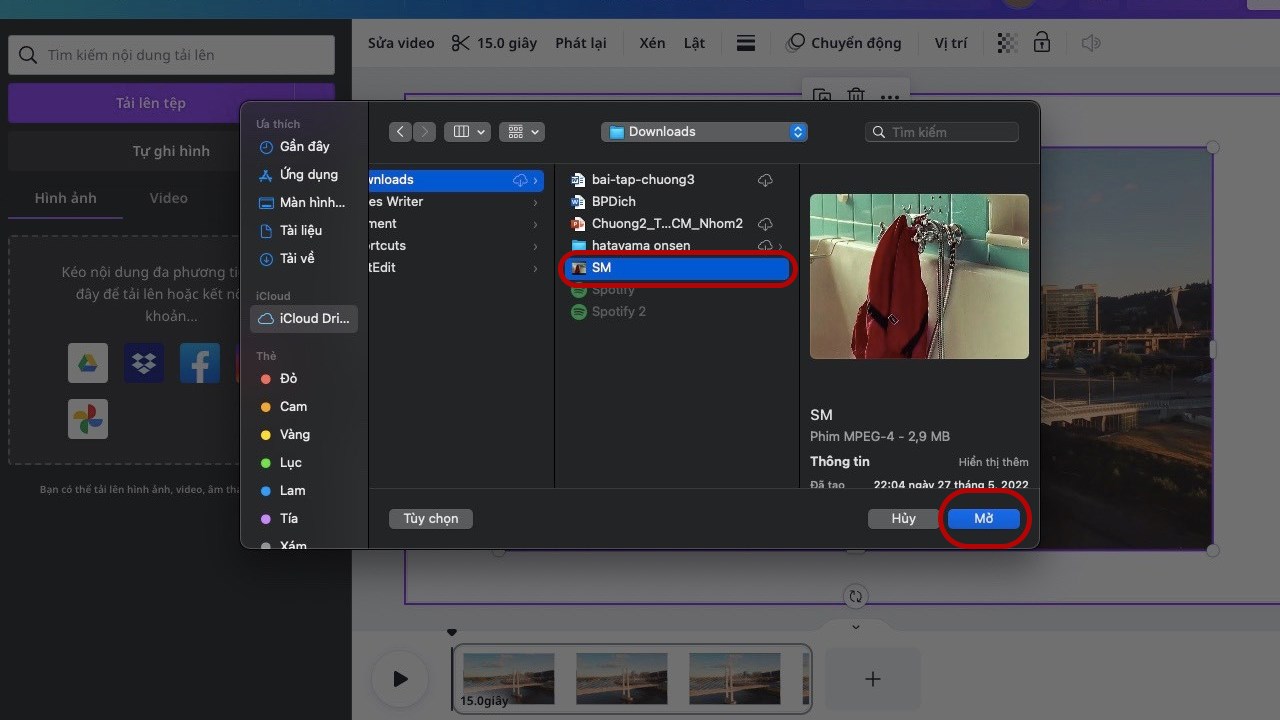Switch to the Video tab
The height and width of the screenshot is (720, 1280).
(168, 198)
